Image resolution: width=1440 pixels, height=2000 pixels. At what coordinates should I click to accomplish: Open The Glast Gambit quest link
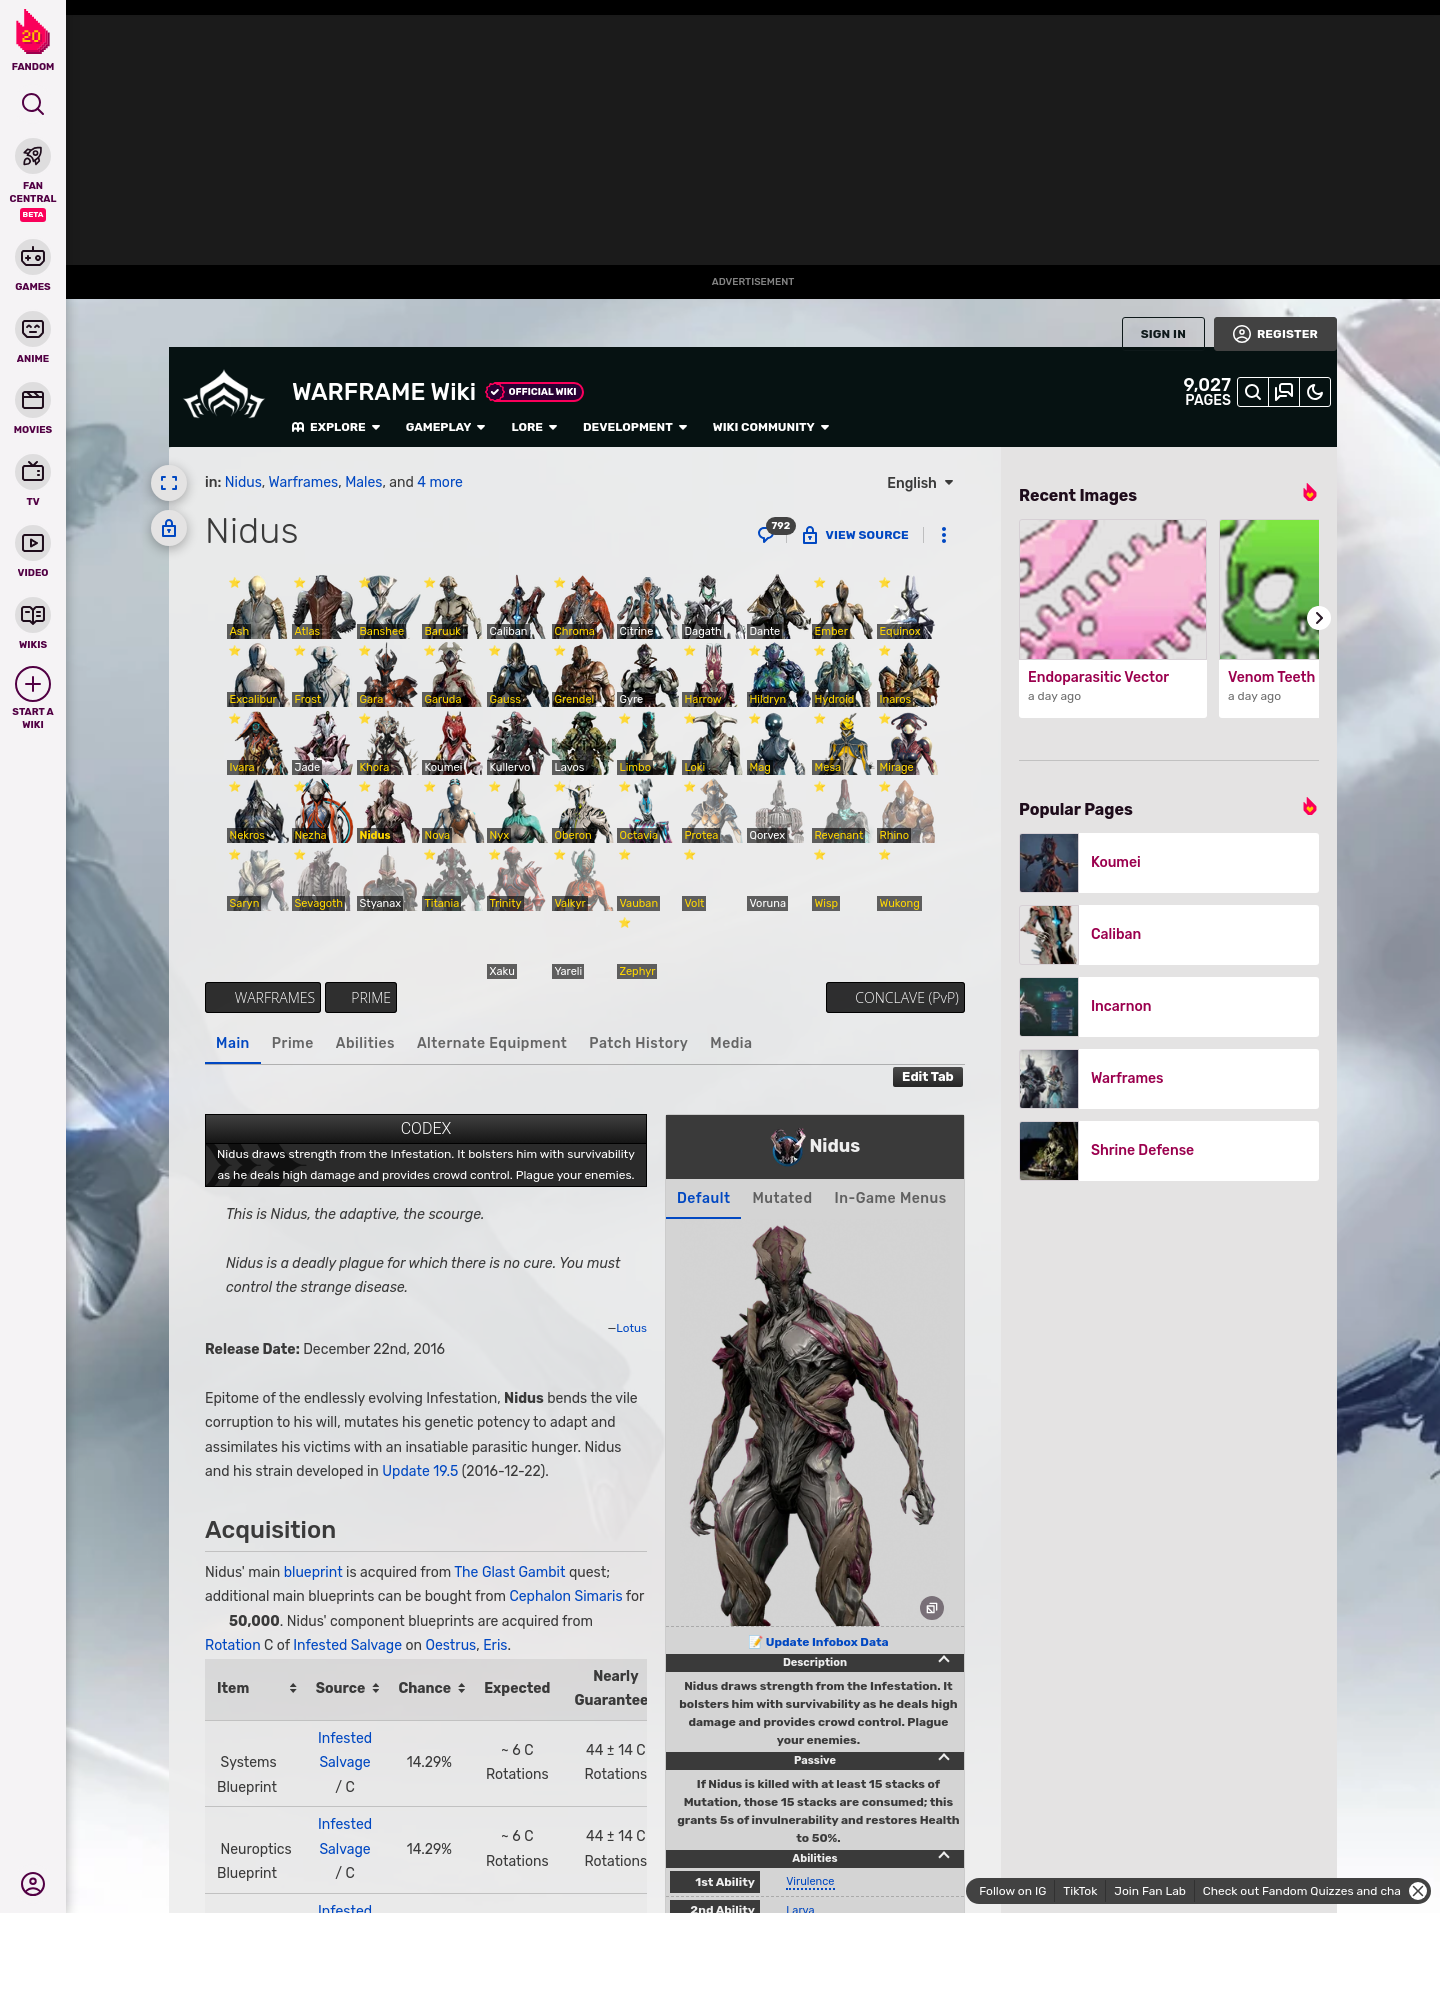pyautogui.click(x=510, y=1572)
